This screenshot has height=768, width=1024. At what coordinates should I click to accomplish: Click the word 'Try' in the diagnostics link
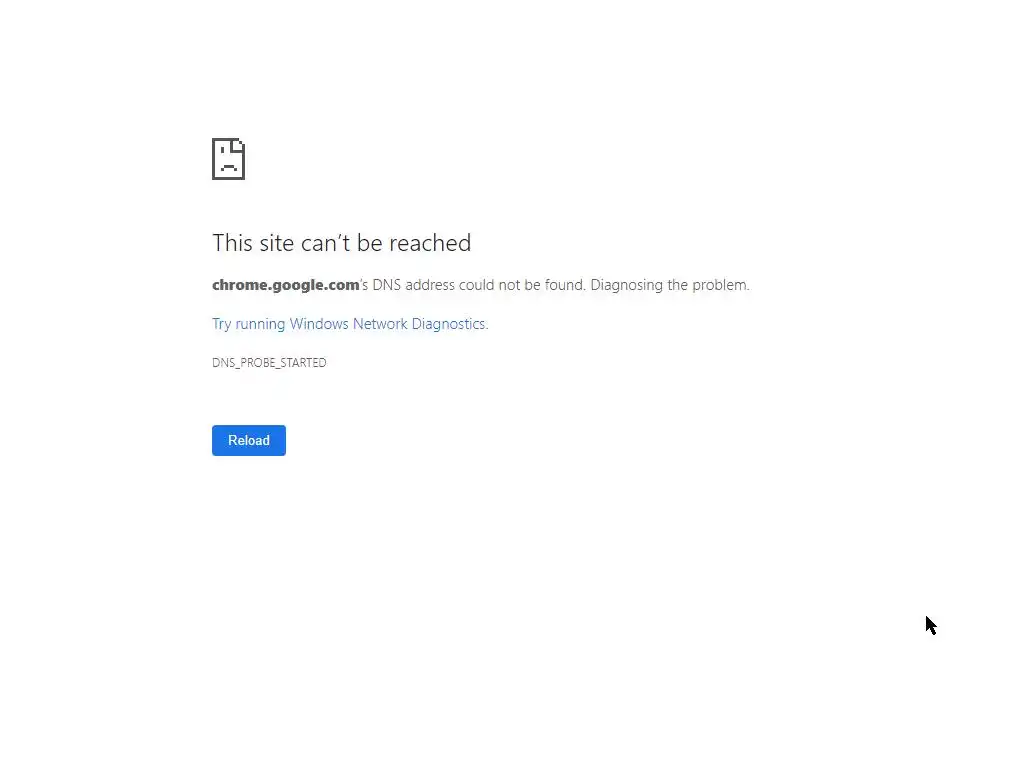click(x=222, y=325)
